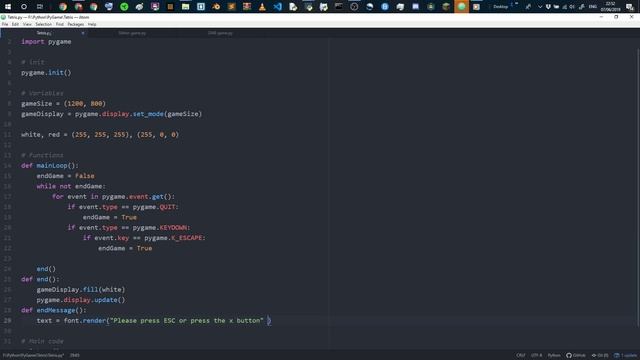Click GitHub in the status bar
The height and width of the screenshot is (360, 640).
point(576,355)
